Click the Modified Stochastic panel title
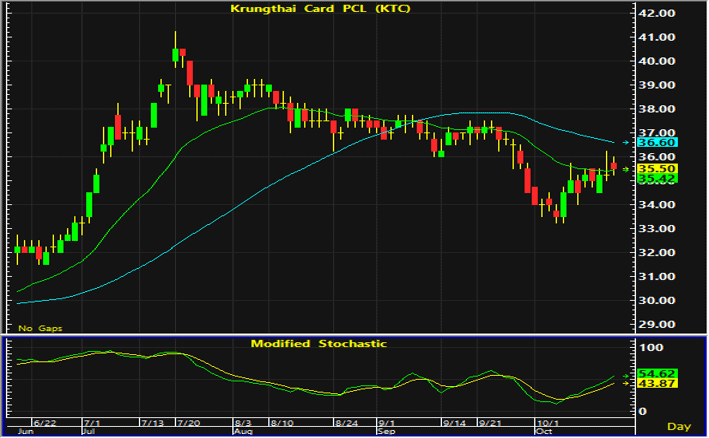The height and width of the screenshot is (438, 709). pos(319,344)
